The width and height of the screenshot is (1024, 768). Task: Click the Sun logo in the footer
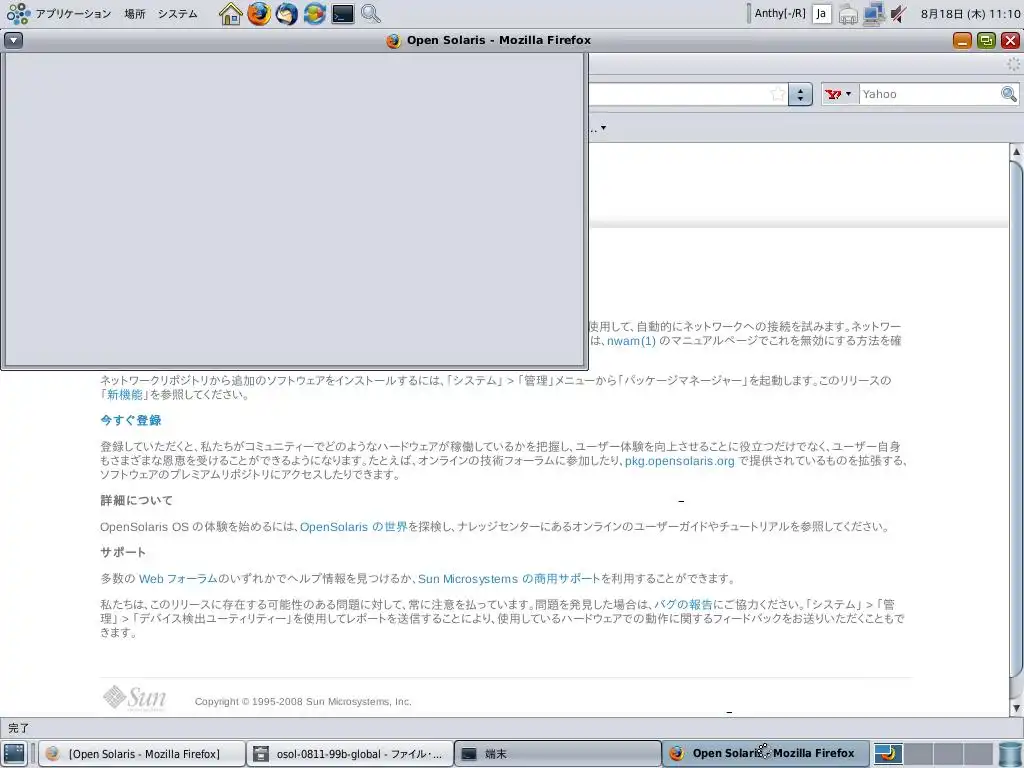pos(135,698)
